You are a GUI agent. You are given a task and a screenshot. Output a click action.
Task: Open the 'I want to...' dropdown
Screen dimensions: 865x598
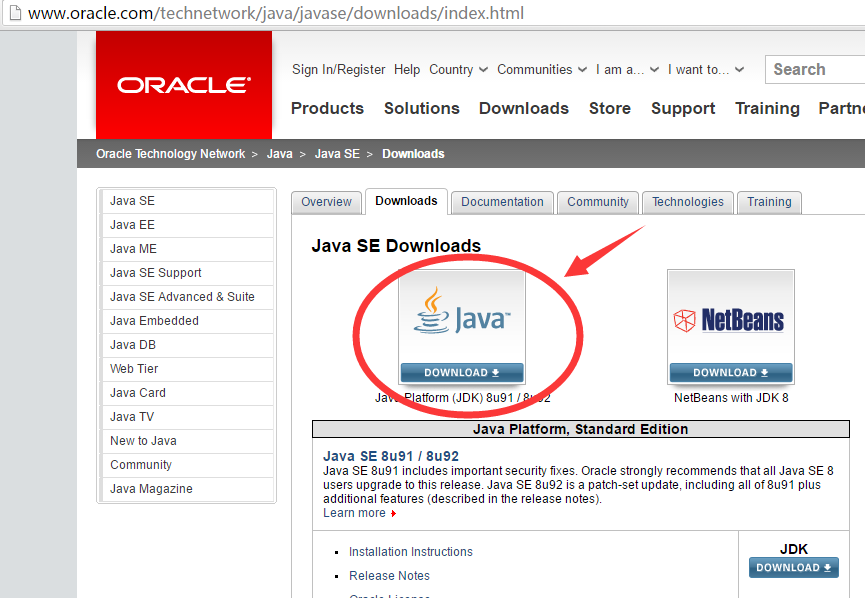706,70
